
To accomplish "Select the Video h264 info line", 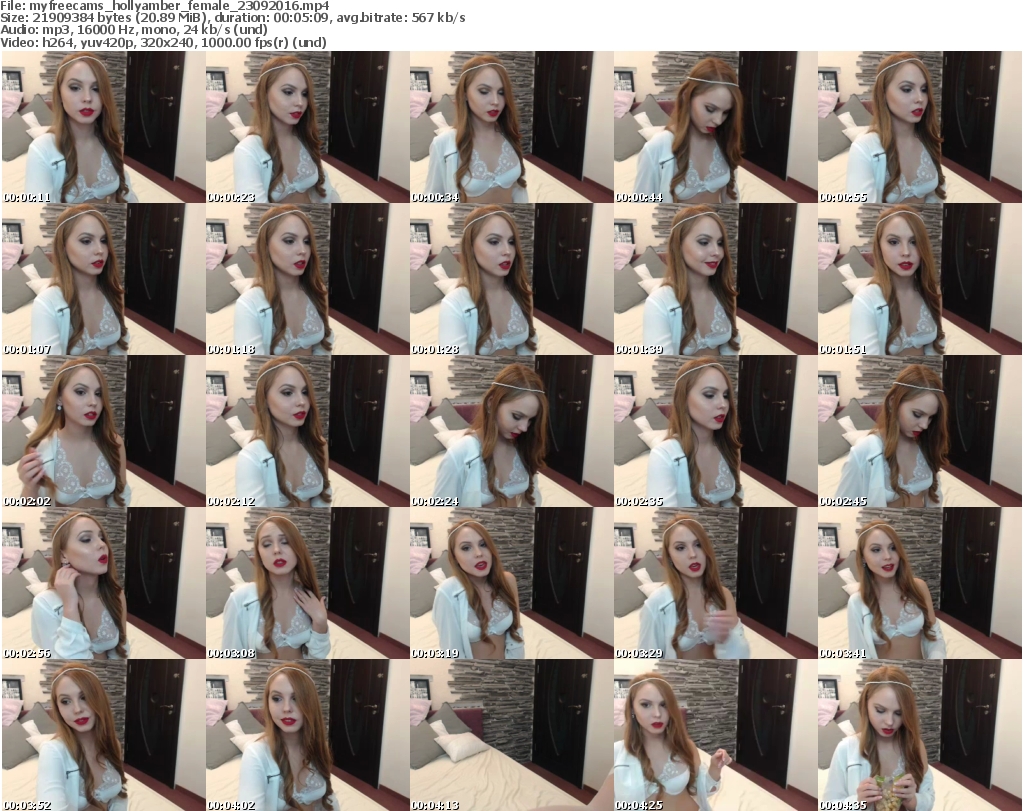I will pyautogui.click(x=163, y=42).
